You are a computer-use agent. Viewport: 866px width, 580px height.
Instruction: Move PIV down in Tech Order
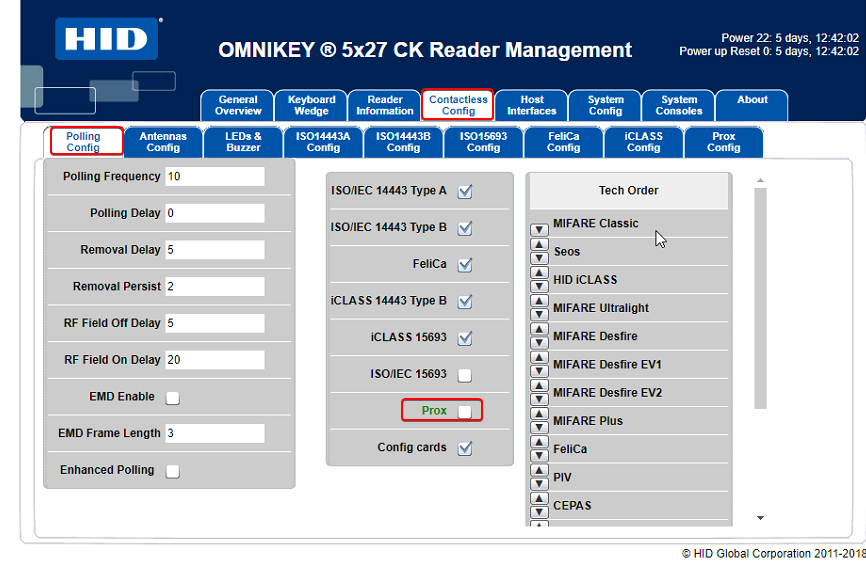click(x=539, y=483)
